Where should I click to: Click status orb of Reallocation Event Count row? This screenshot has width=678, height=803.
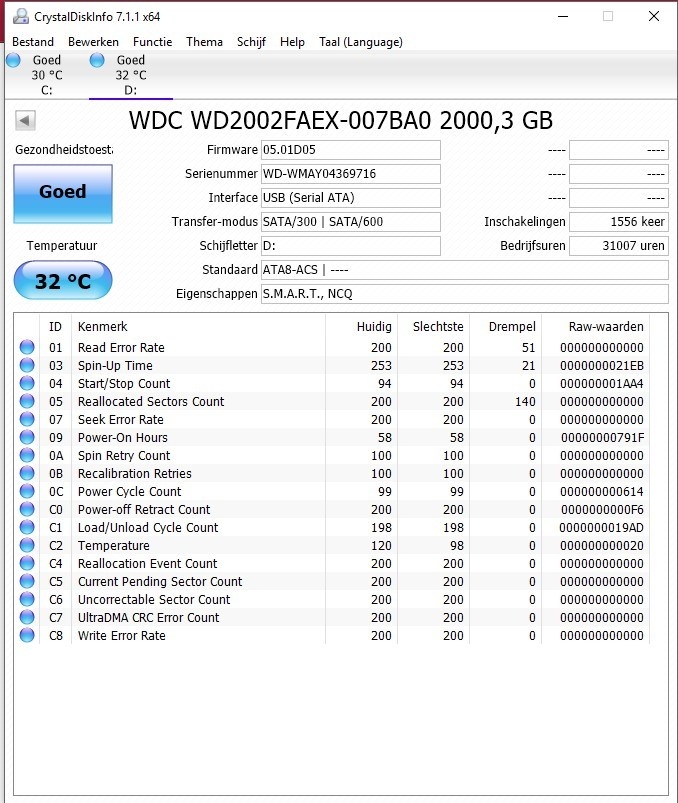(27, 563)
